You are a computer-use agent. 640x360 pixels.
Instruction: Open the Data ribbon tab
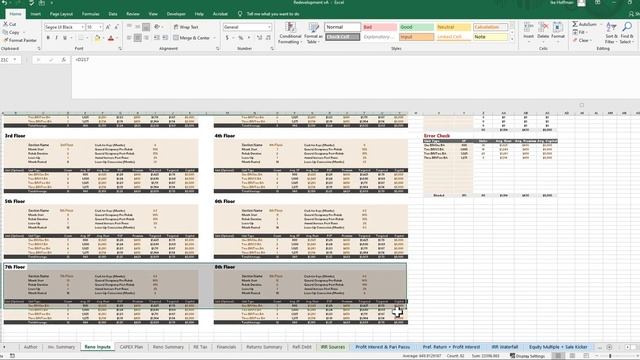(x=113, y=14)
